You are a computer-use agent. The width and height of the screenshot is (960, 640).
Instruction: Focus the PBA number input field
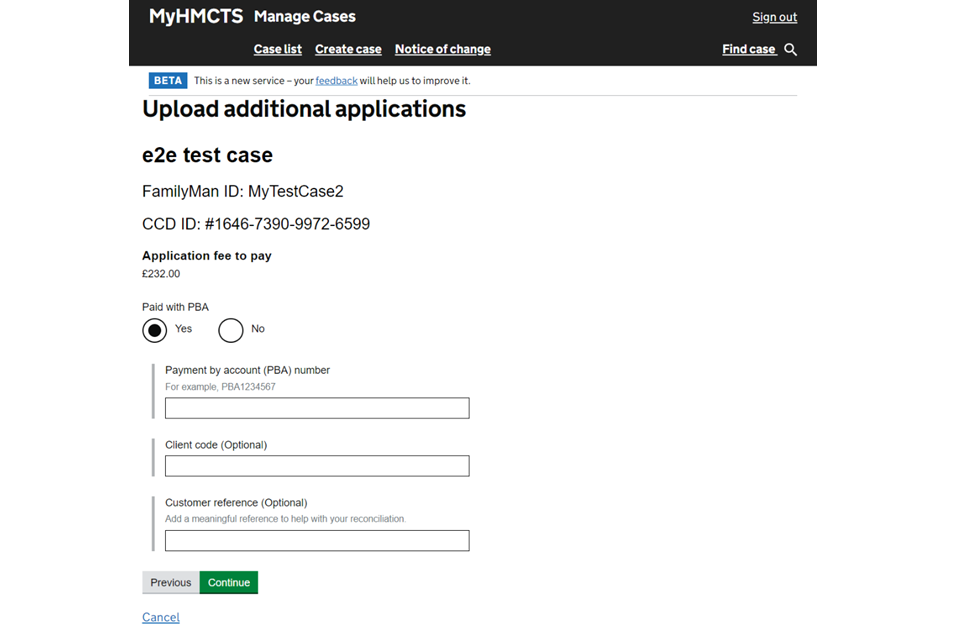click(x=317, y=408)
